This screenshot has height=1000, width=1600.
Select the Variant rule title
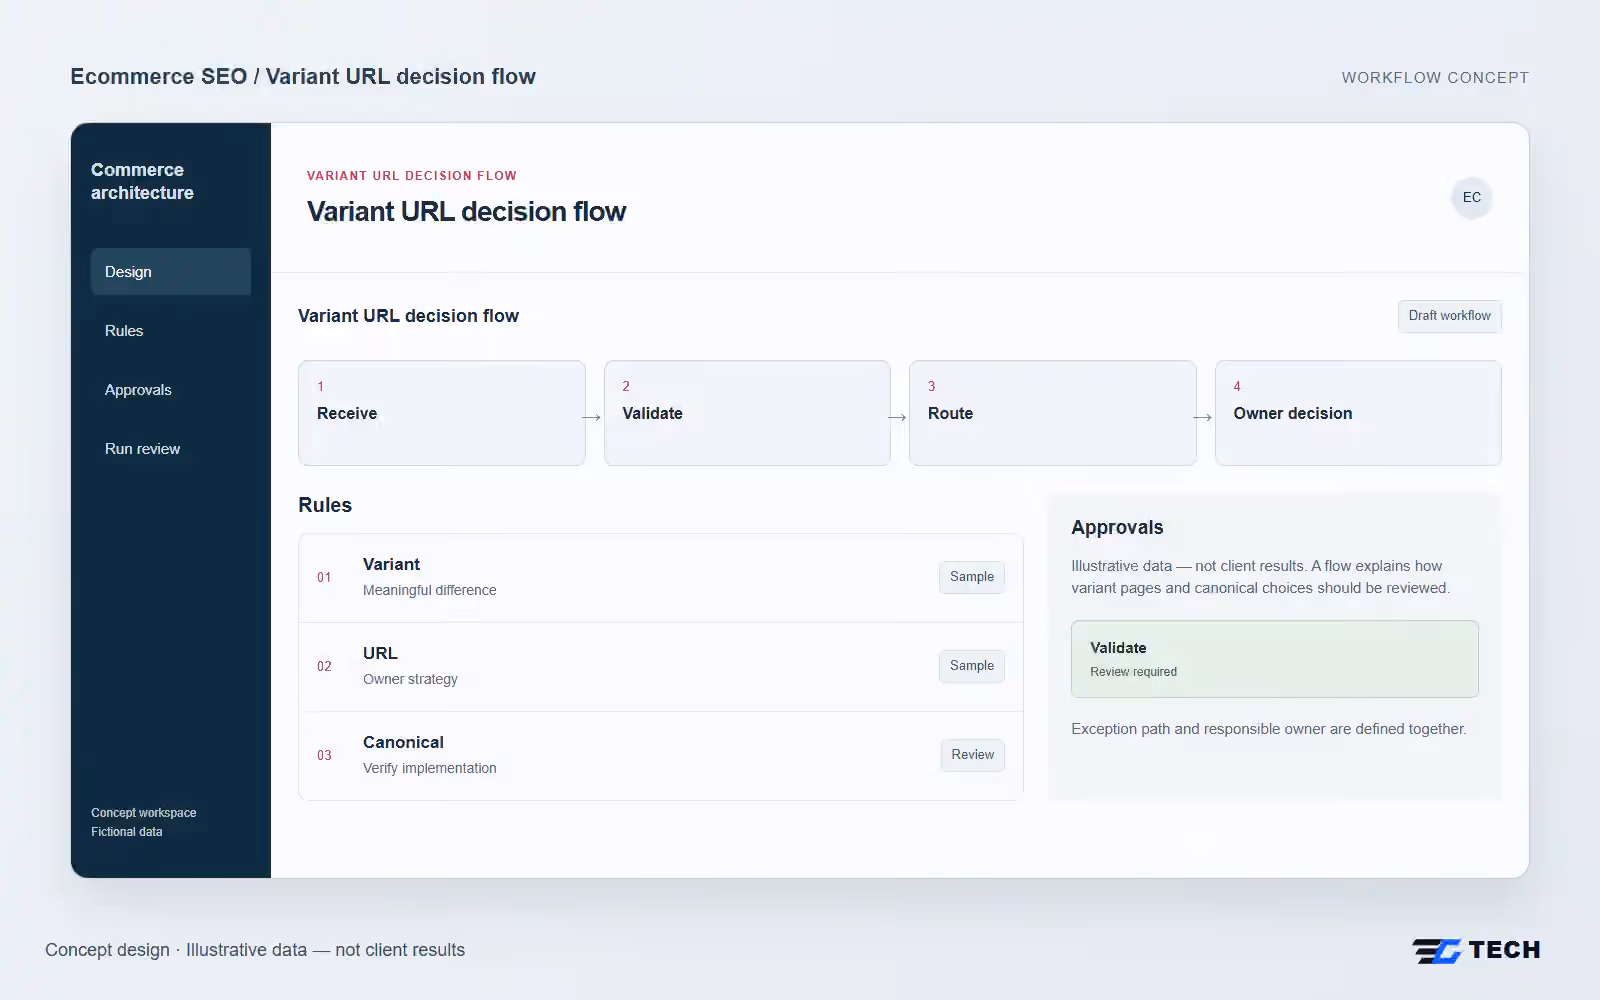tap(391, 564)
